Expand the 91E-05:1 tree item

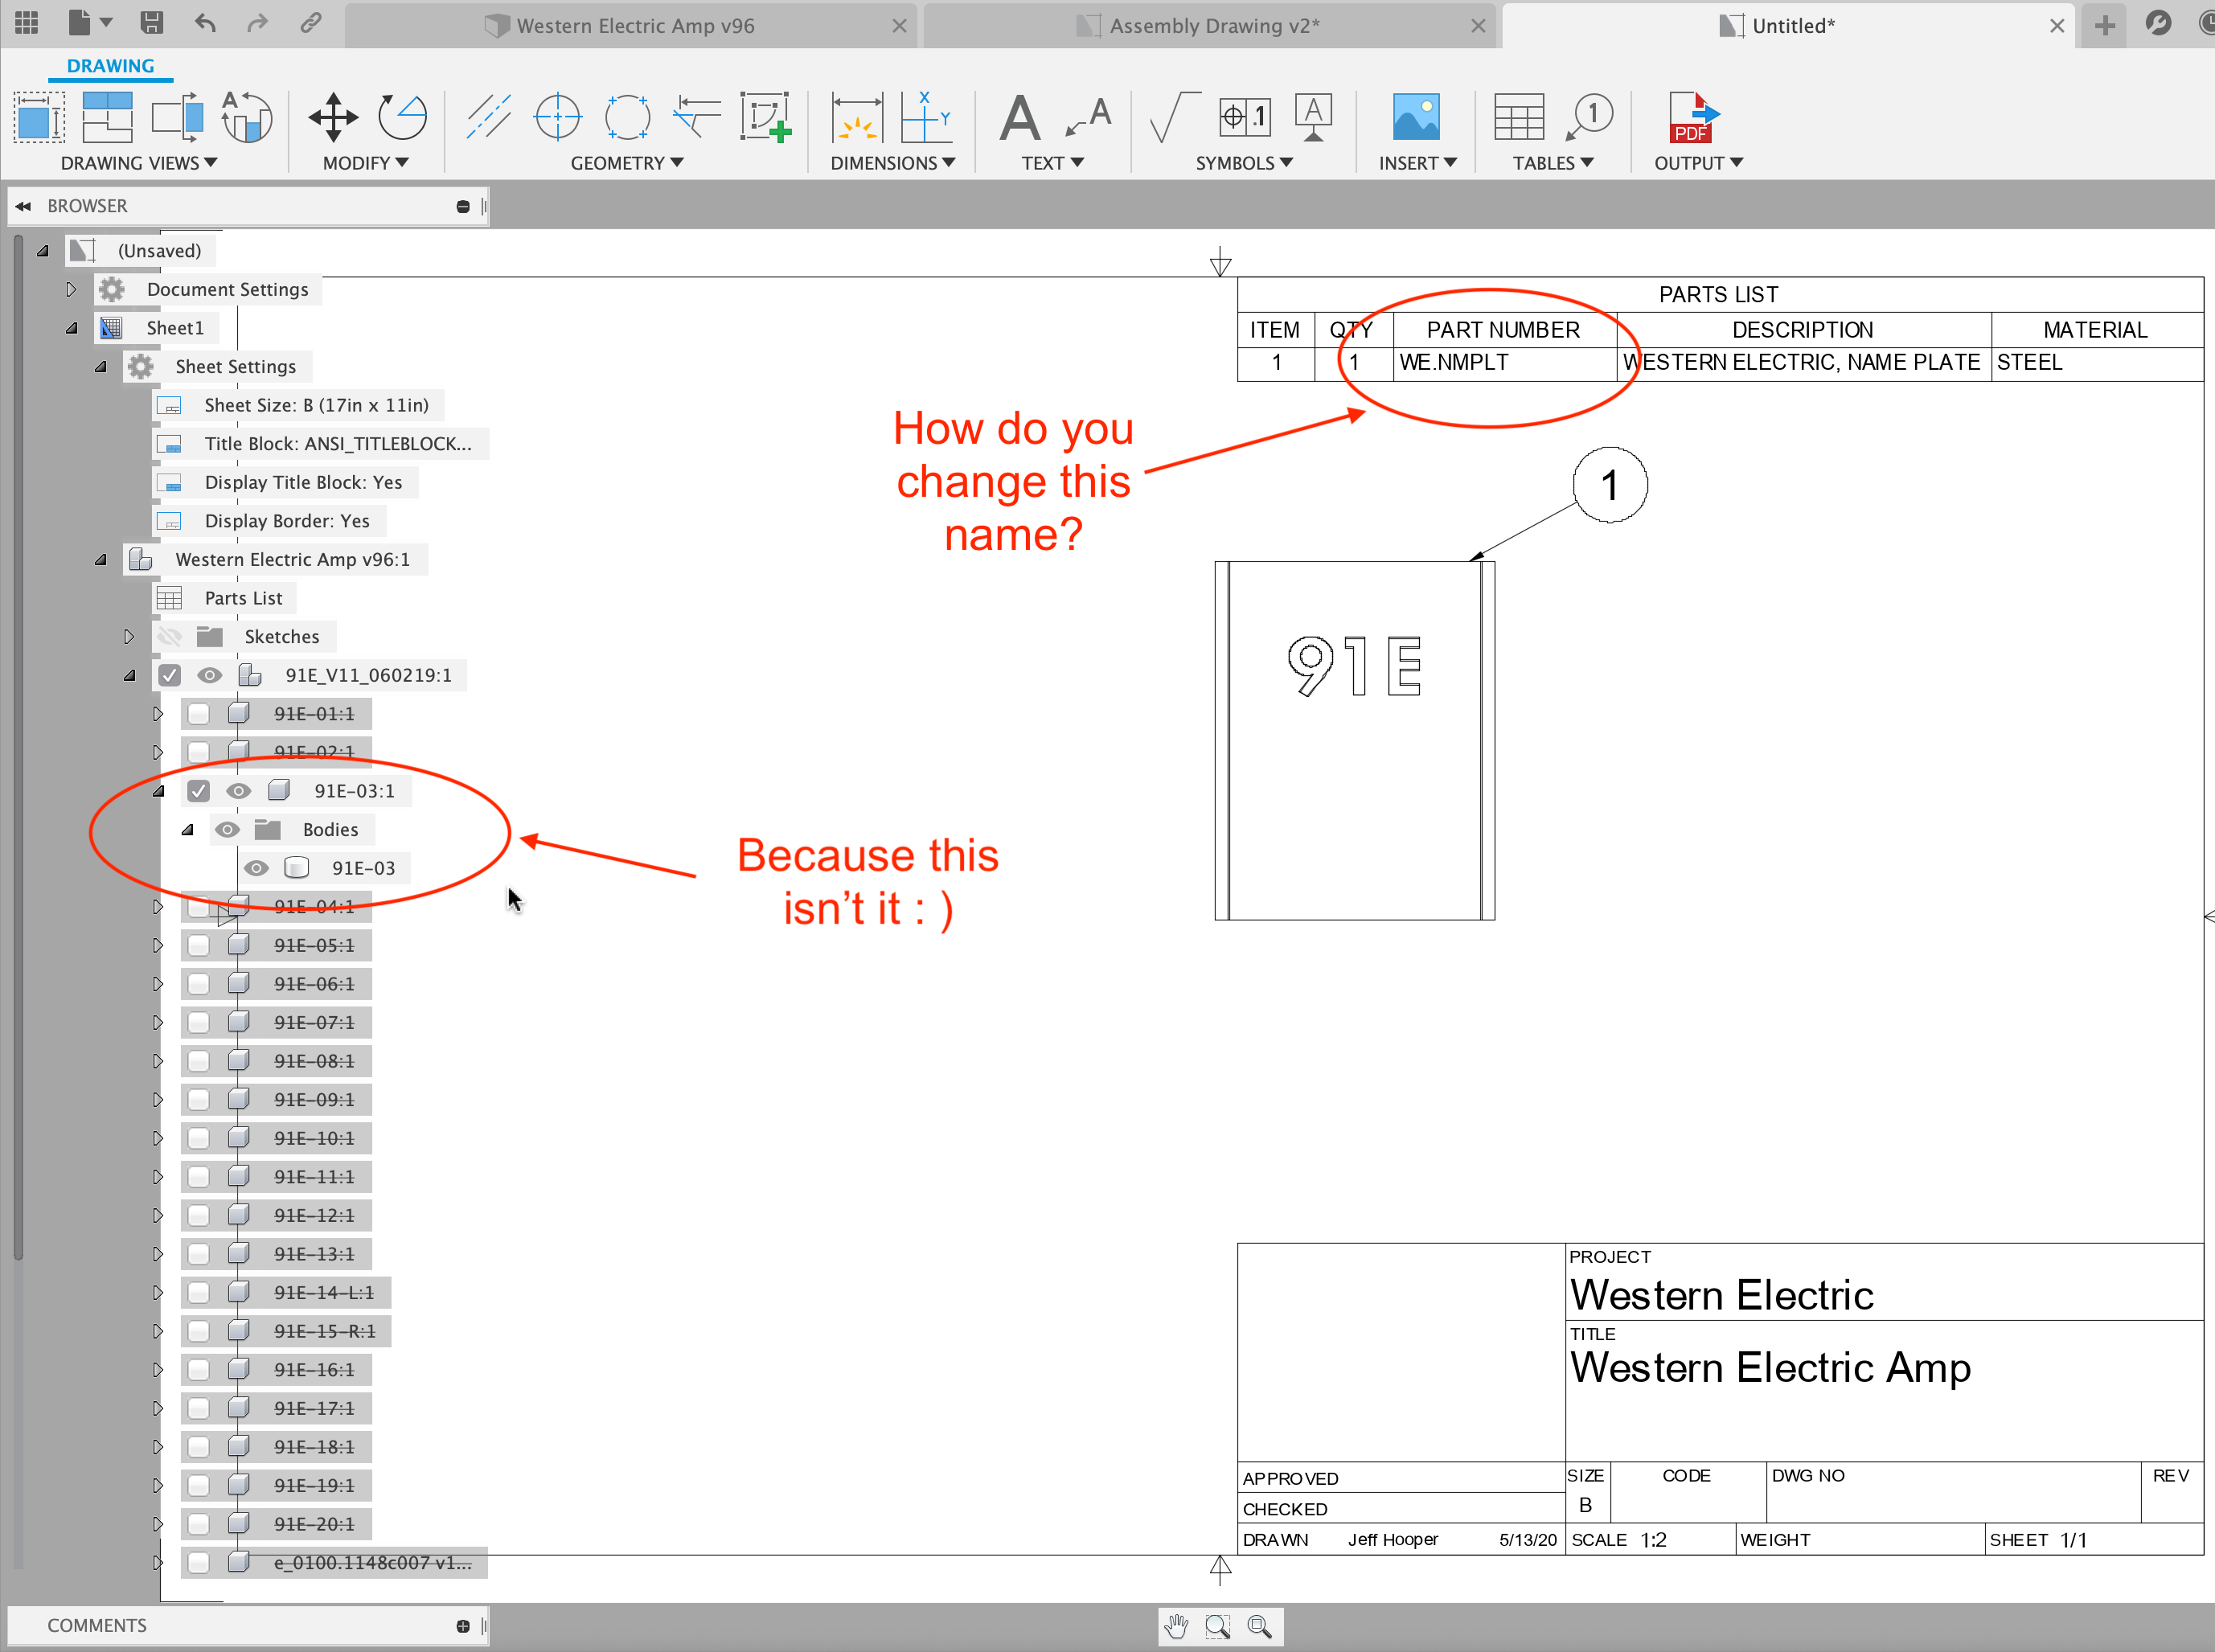pos(158,945)
